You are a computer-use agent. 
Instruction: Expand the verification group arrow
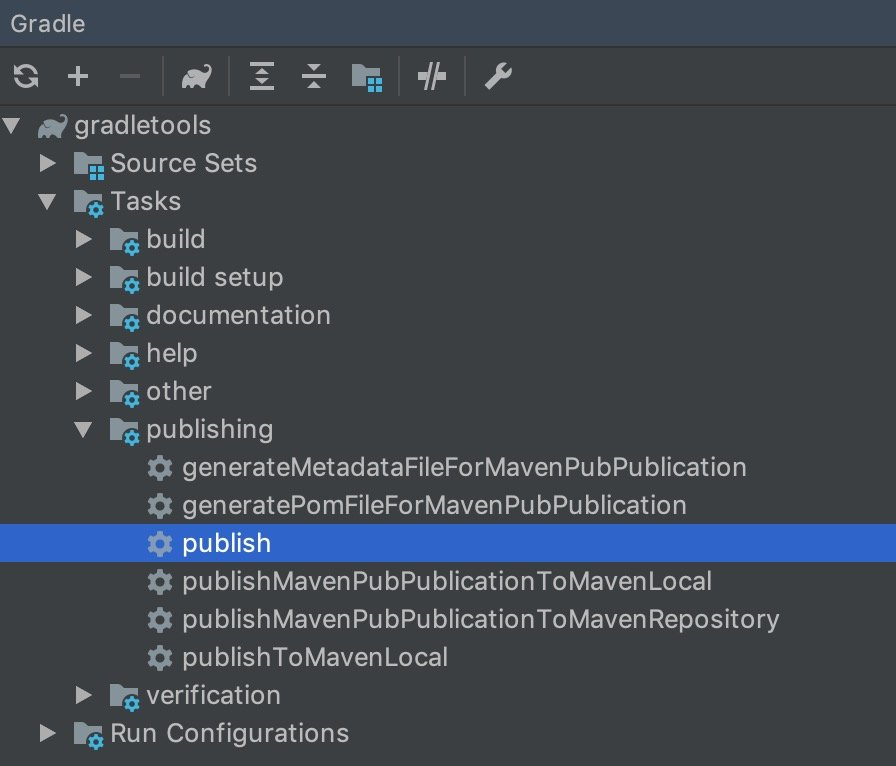point(84,695)
